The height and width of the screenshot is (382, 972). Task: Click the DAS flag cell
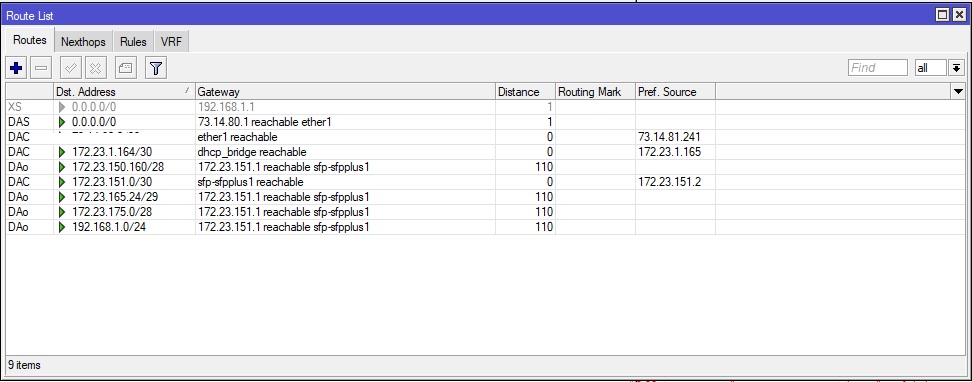pos(30,122)
